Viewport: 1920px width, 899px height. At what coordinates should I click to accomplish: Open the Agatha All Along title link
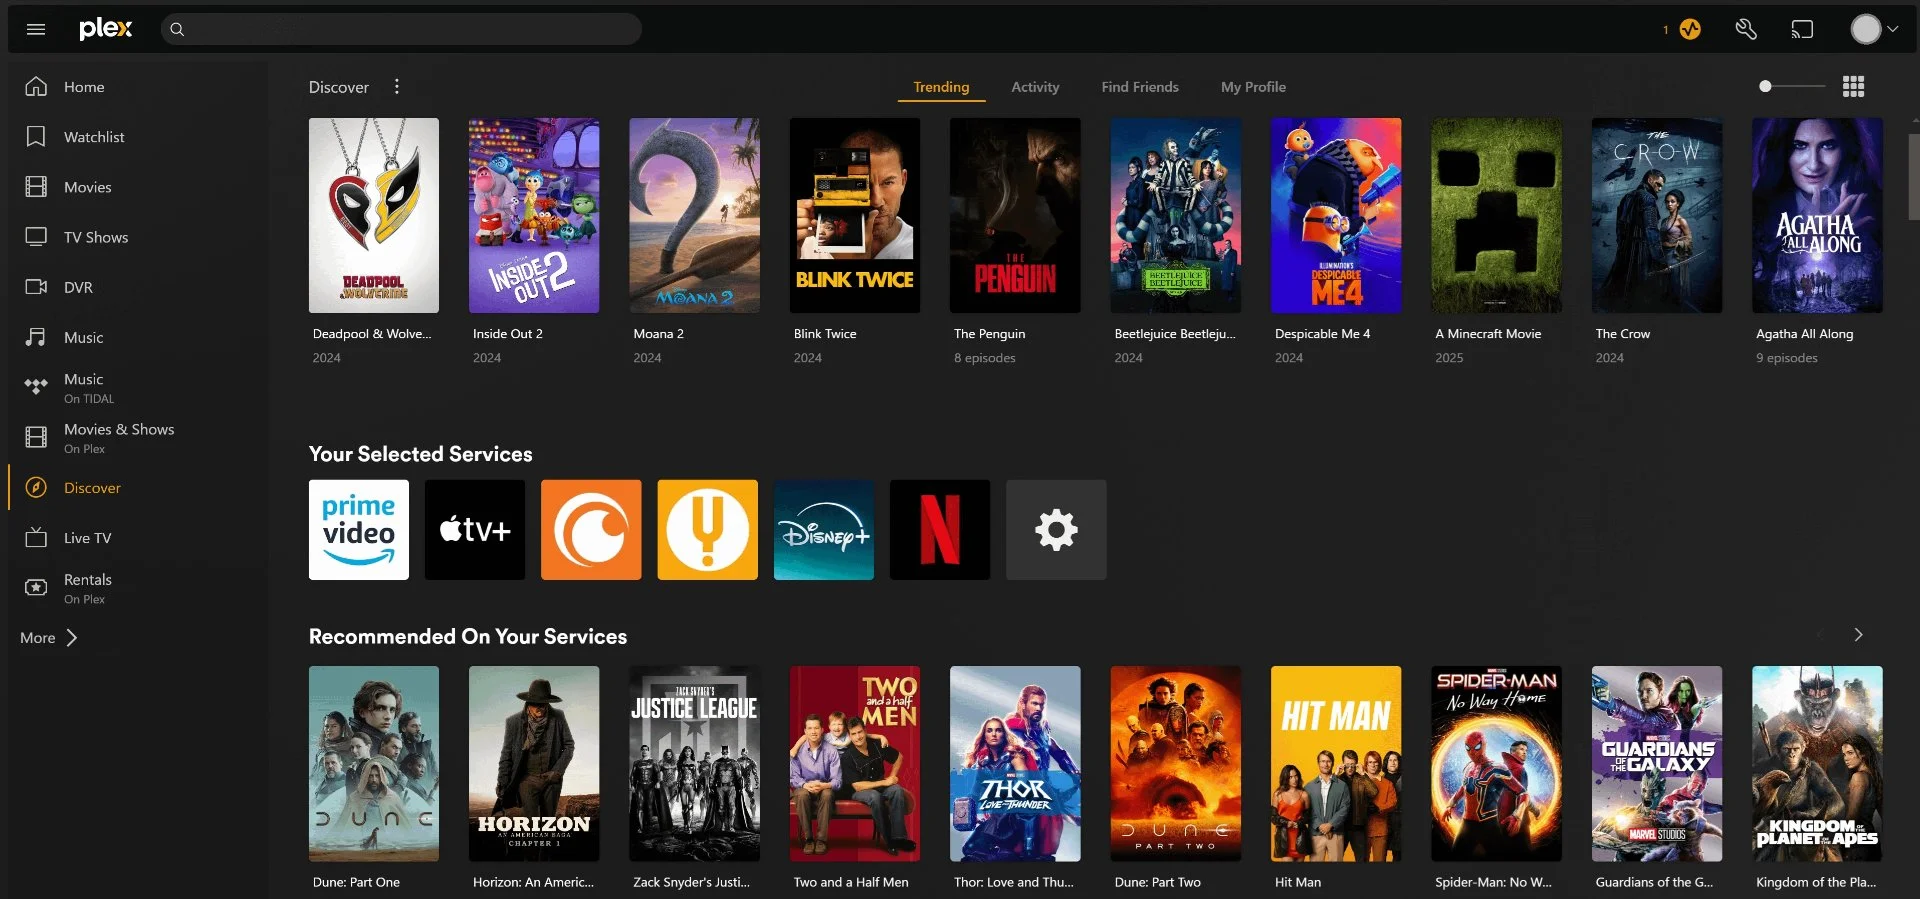(1804, 334)
